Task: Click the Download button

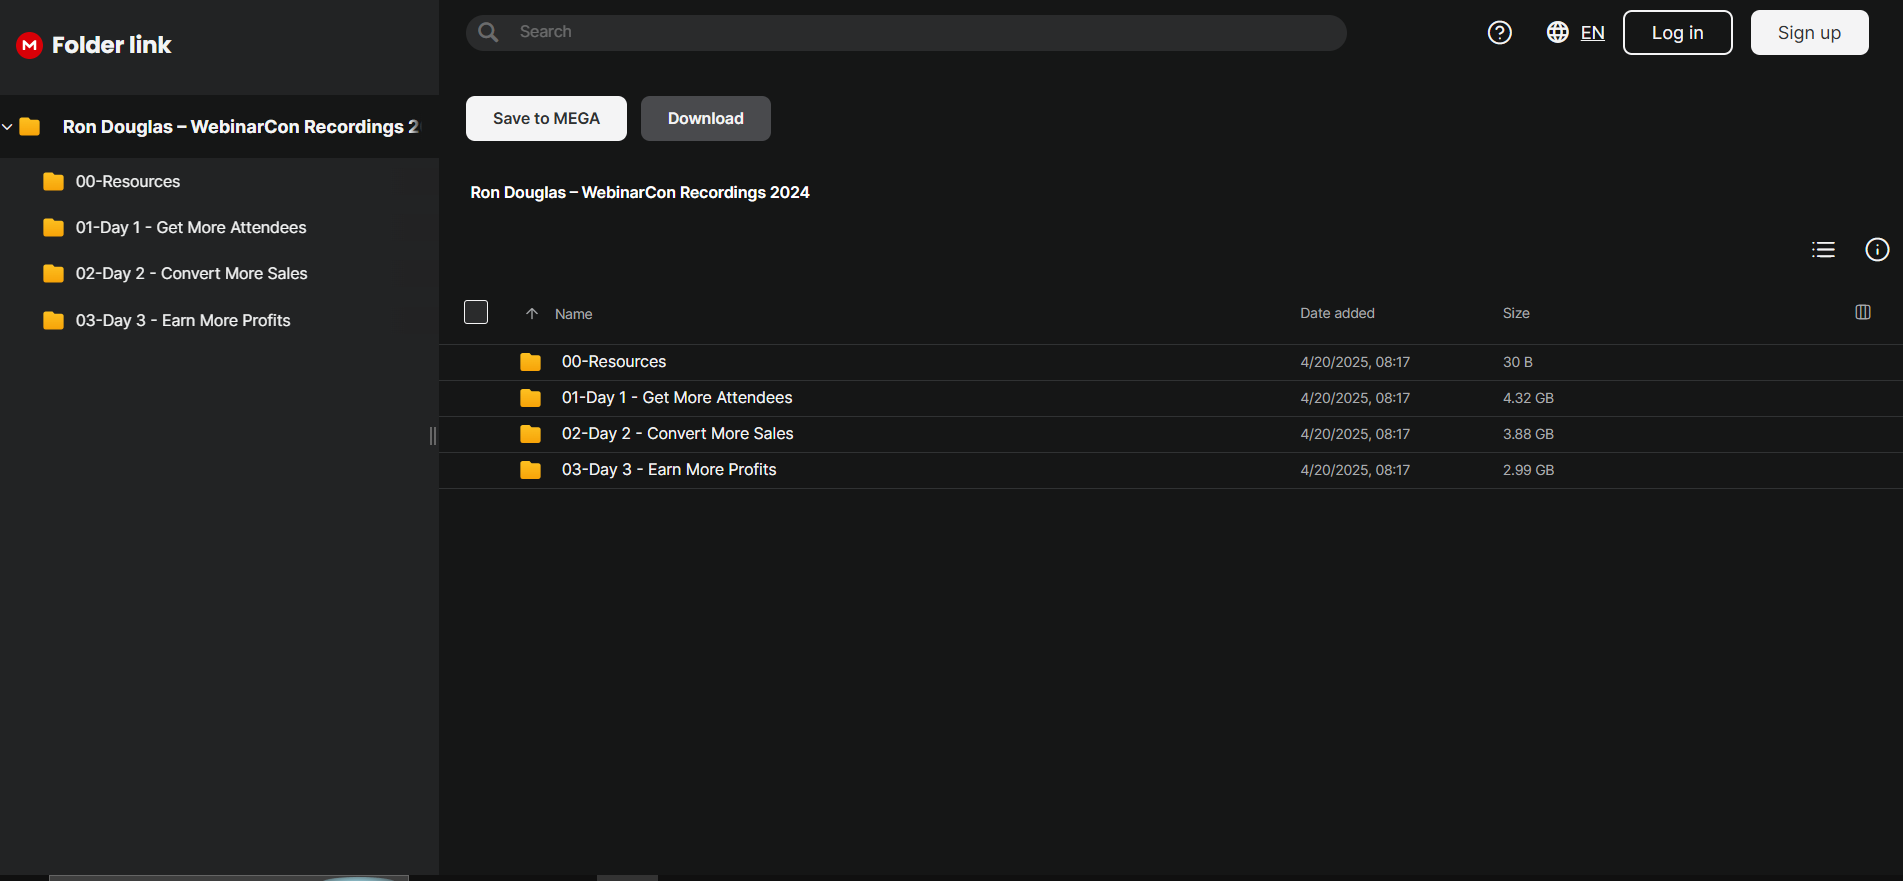Action: pos(706,118)
